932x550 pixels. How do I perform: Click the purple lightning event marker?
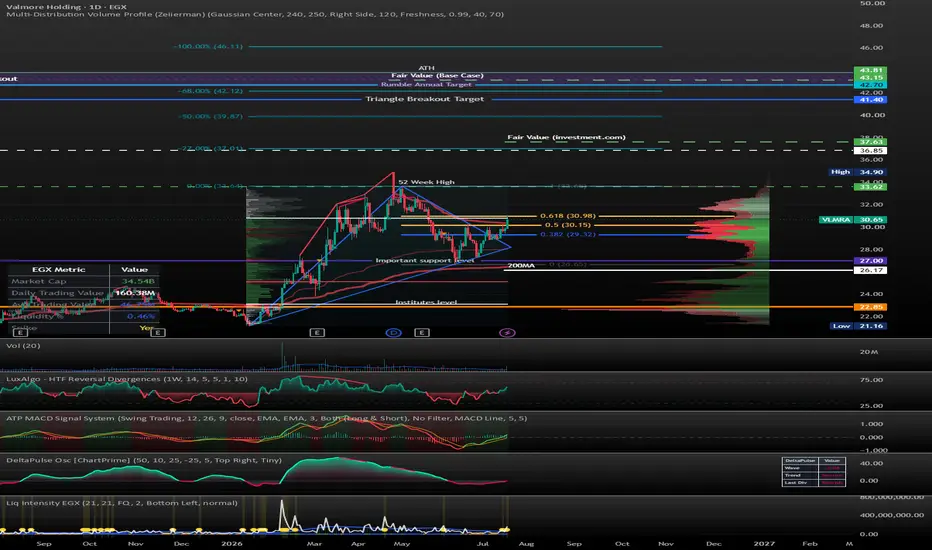(506, 332)
